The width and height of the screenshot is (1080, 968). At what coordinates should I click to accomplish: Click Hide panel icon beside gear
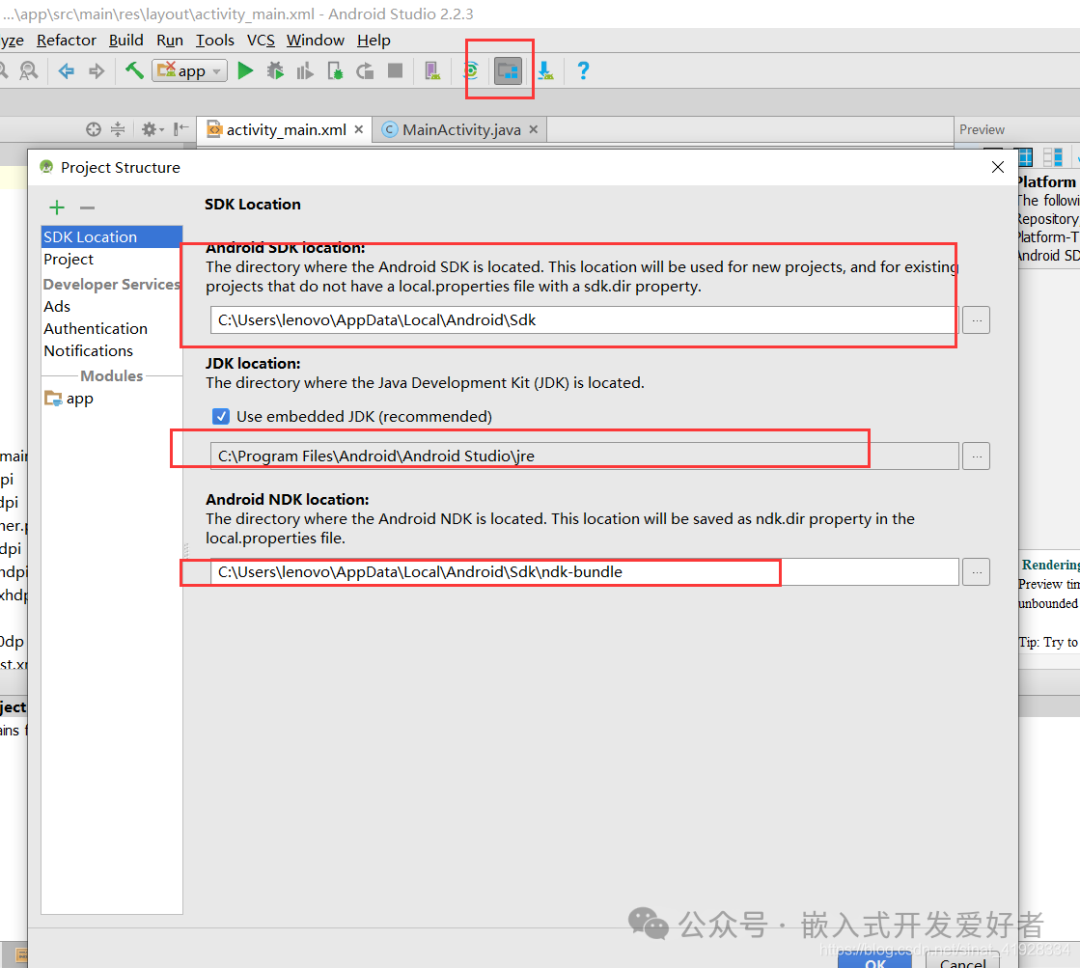180,130
